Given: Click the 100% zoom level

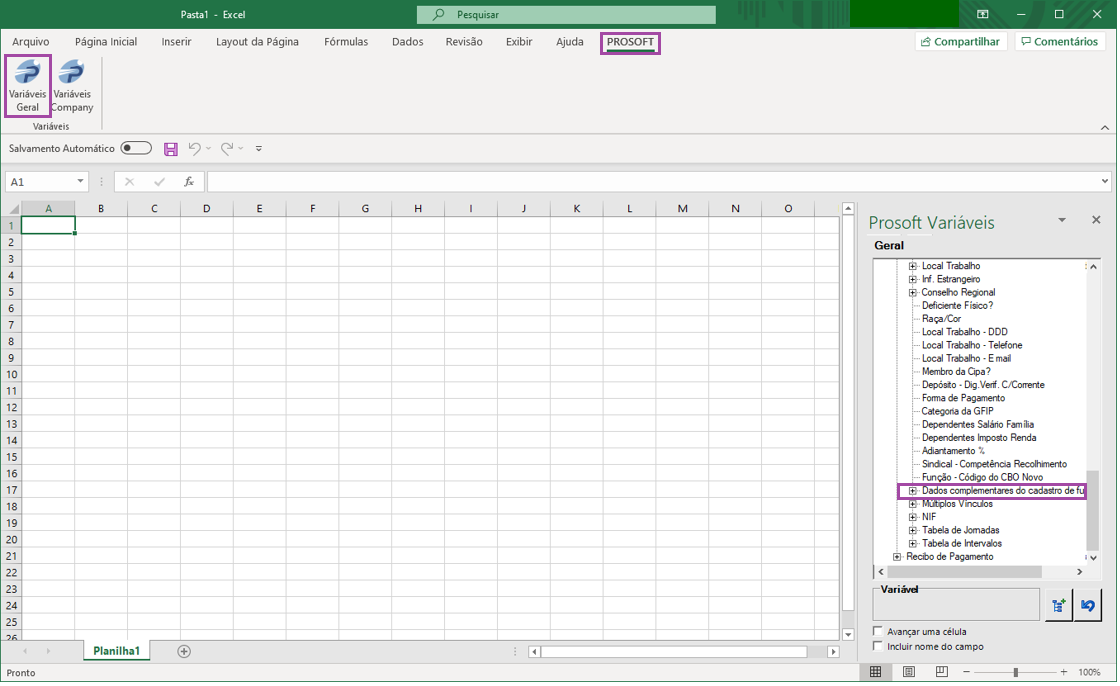Looking at the screenshot, I should point(1089,672).
